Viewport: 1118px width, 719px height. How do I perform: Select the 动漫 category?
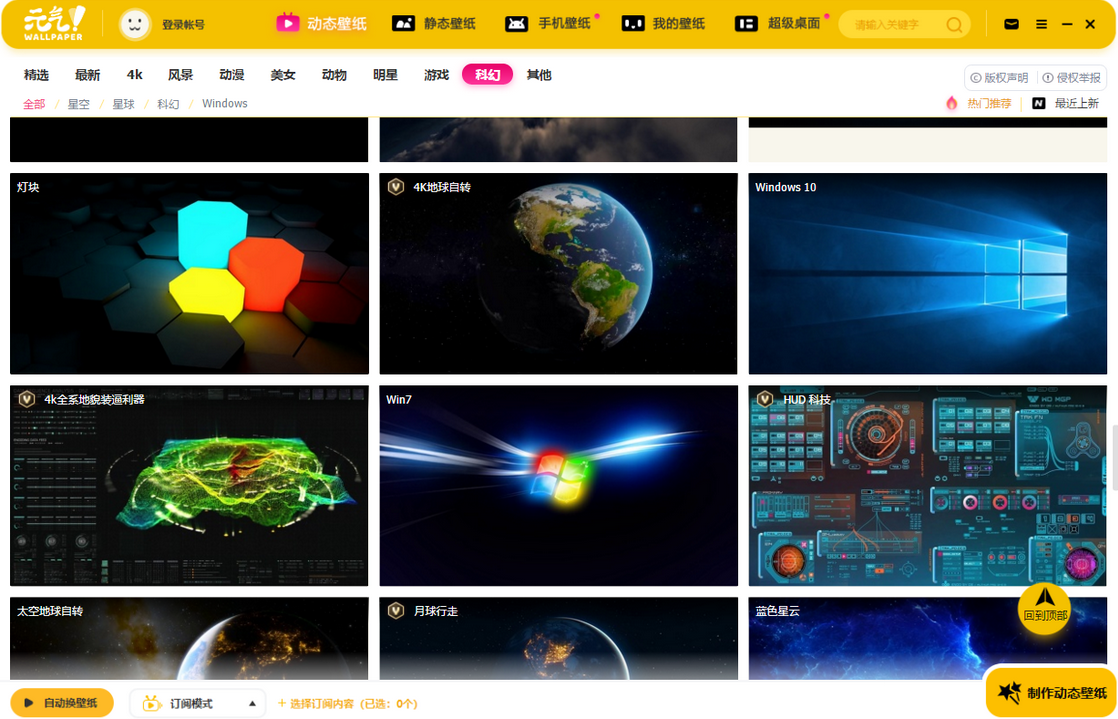[232, 75]
